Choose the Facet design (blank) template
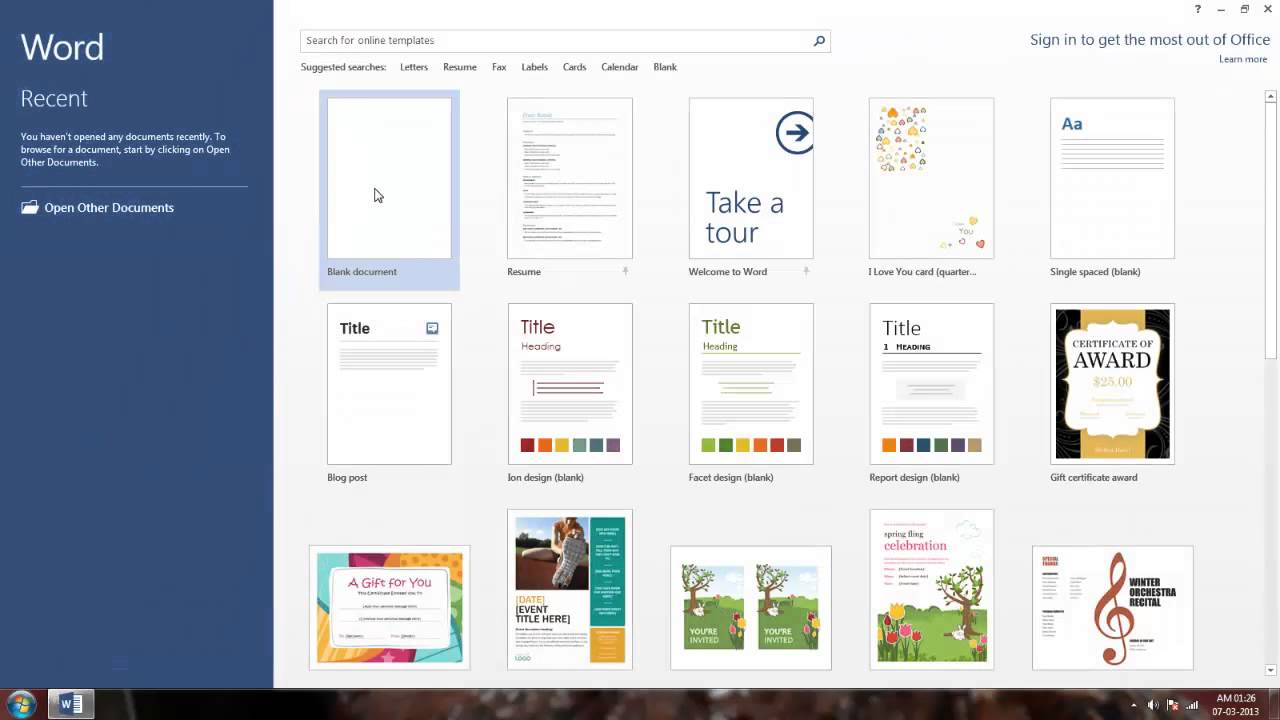Image resolution: width=1280 pixels, height=720 pixels. click(x=751, y=384)
